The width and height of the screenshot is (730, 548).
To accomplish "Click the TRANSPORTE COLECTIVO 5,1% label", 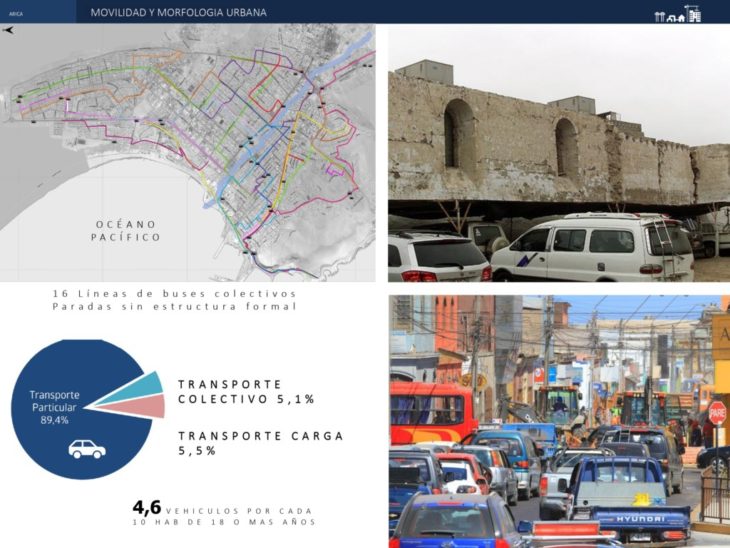I will coord(246,391).
